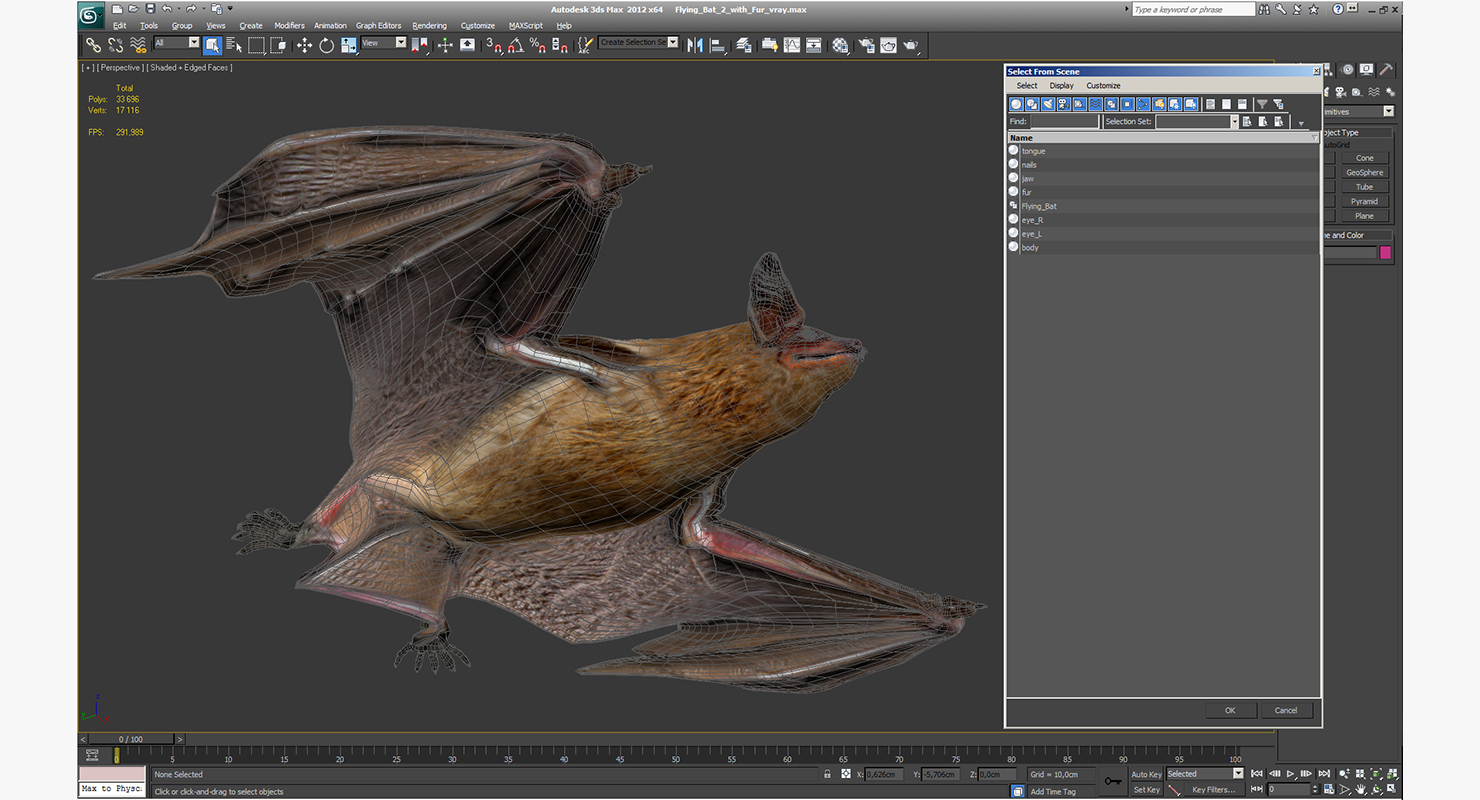The height and width of the screenshot is (800, 1480).
Task: Toggle Display Cameras filter in Select From Scene
Action: coord(1064,104)
